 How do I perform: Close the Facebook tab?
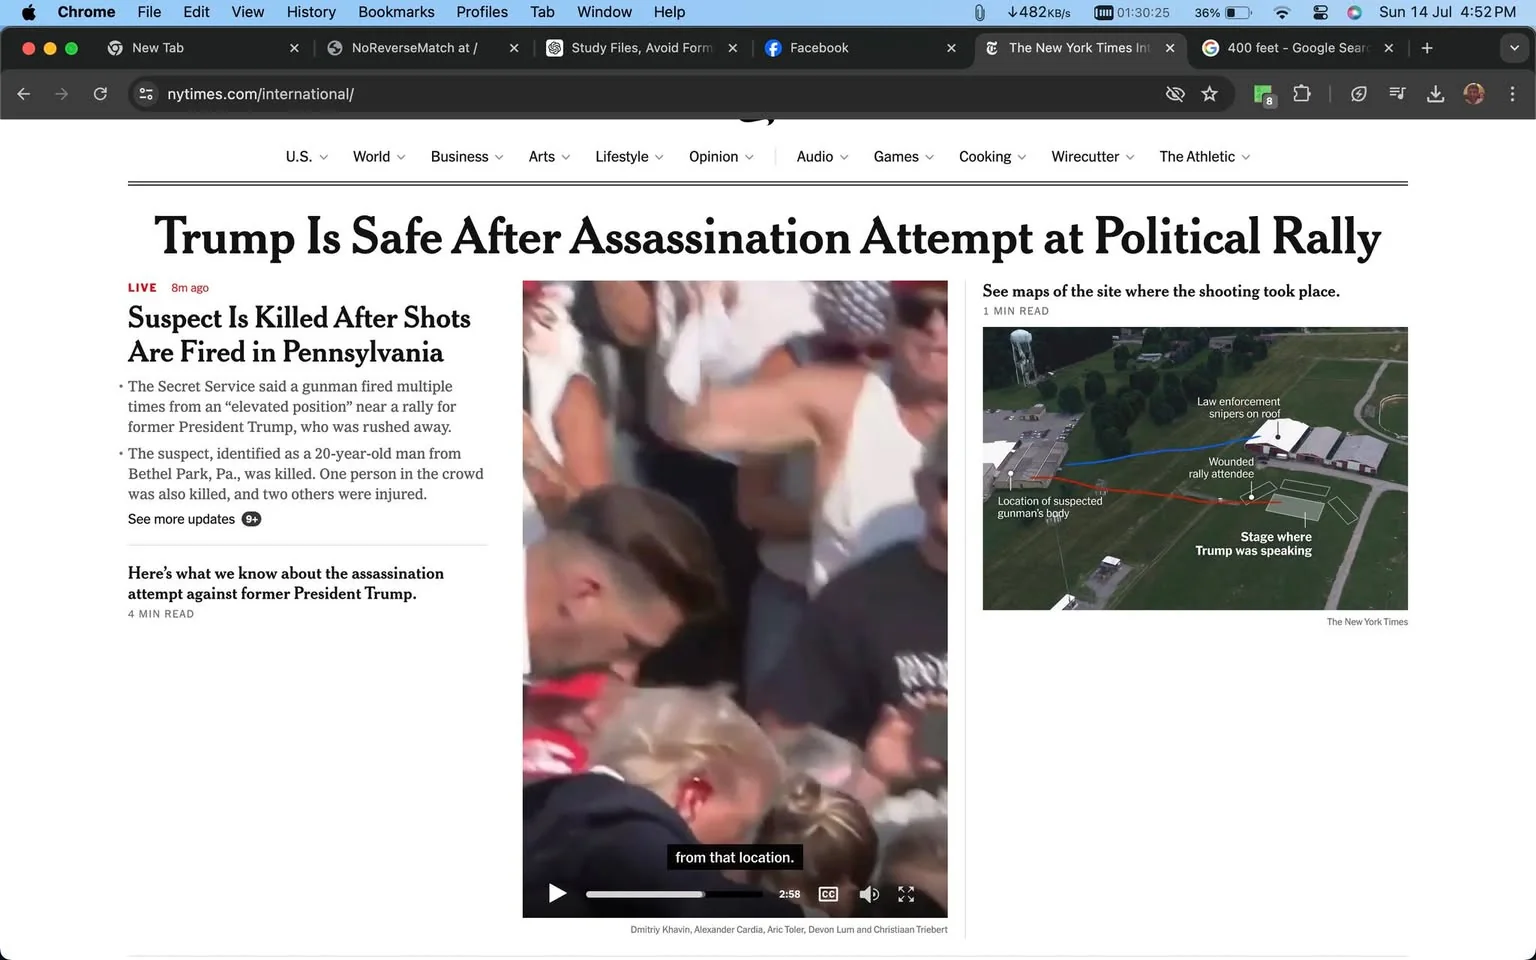click(951, 48)
